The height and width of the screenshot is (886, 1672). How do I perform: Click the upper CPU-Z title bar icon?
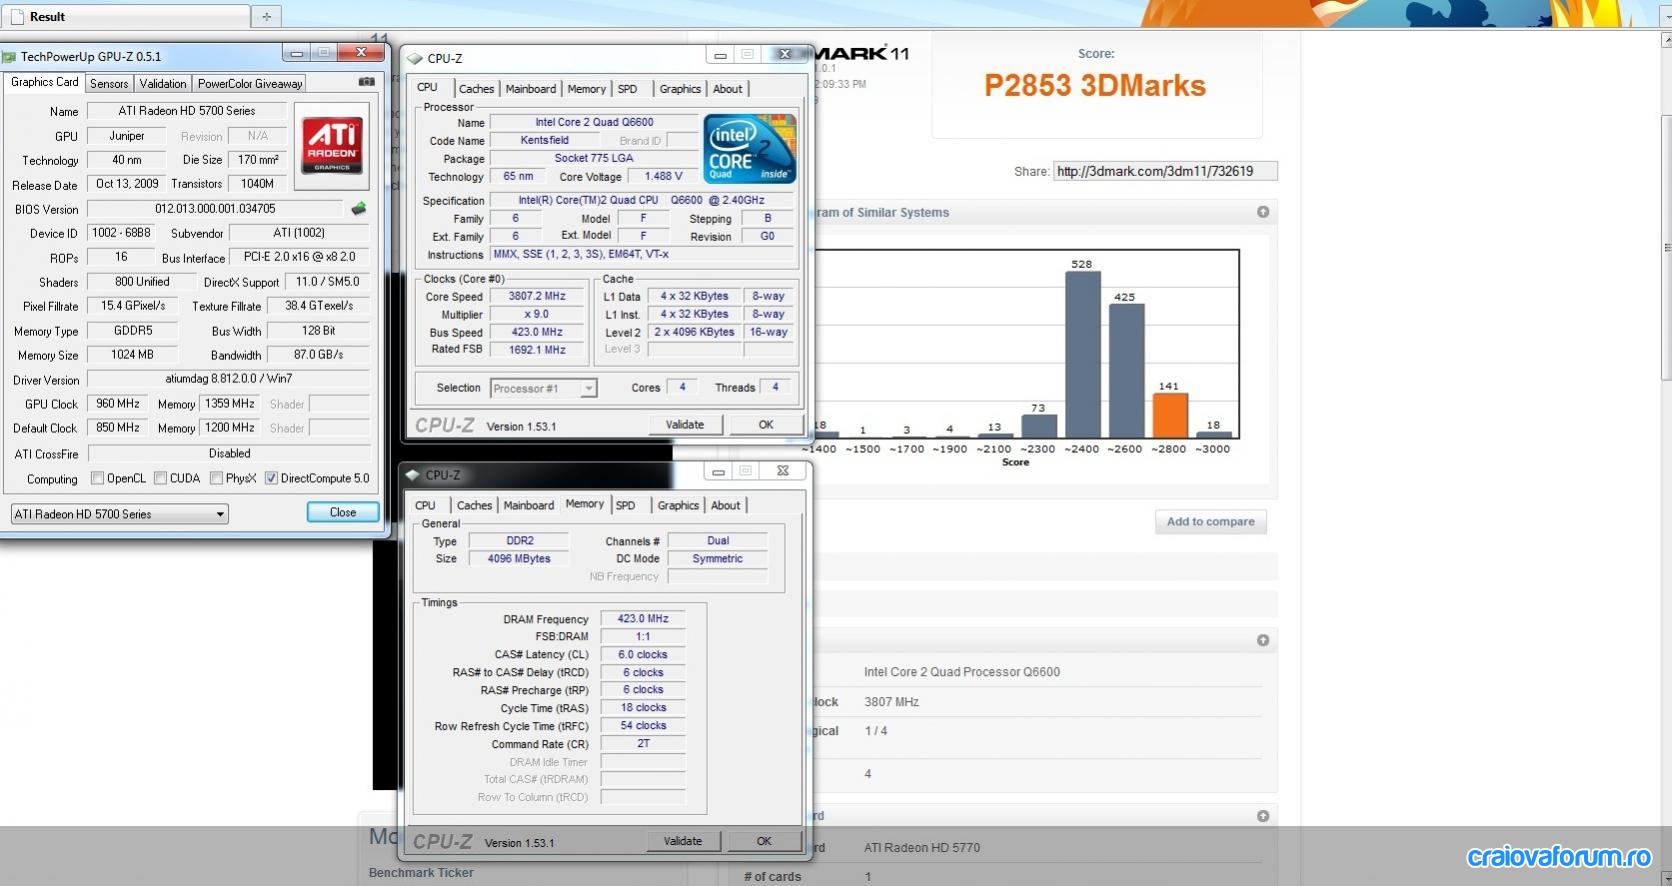click(416, 59)
